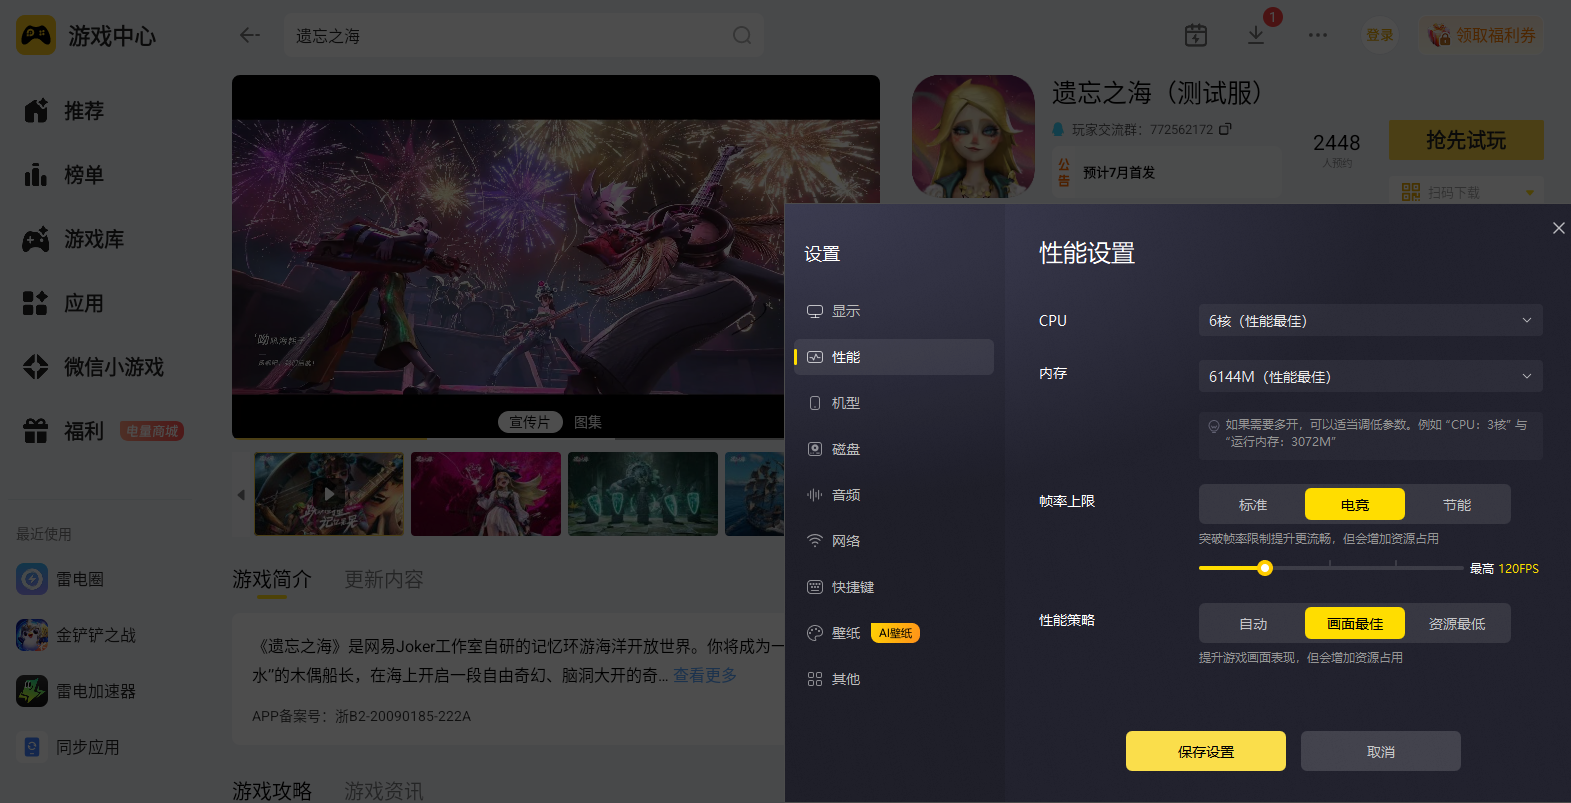1571x803 pixels.
Task: Set performance strategy to 自动
Action: [x=1253, y=624]
